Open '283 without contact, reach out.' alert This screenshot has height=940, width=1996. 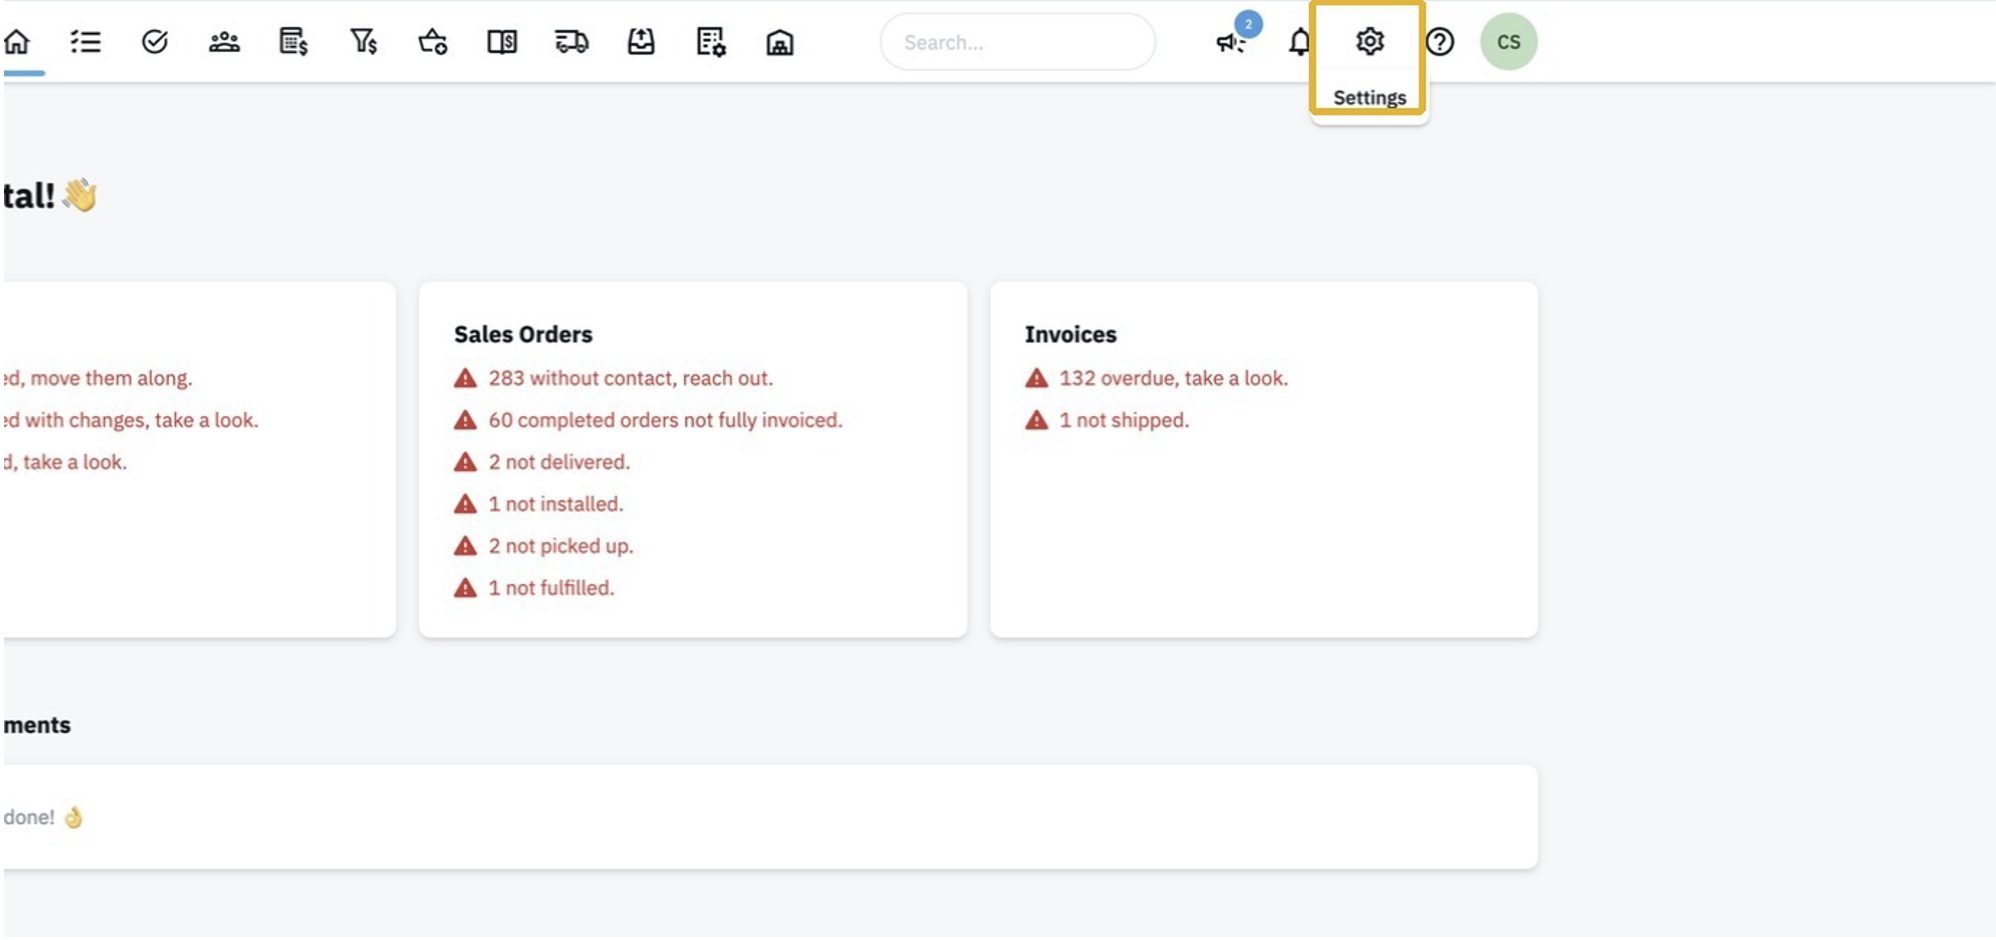tap(630, 378)
